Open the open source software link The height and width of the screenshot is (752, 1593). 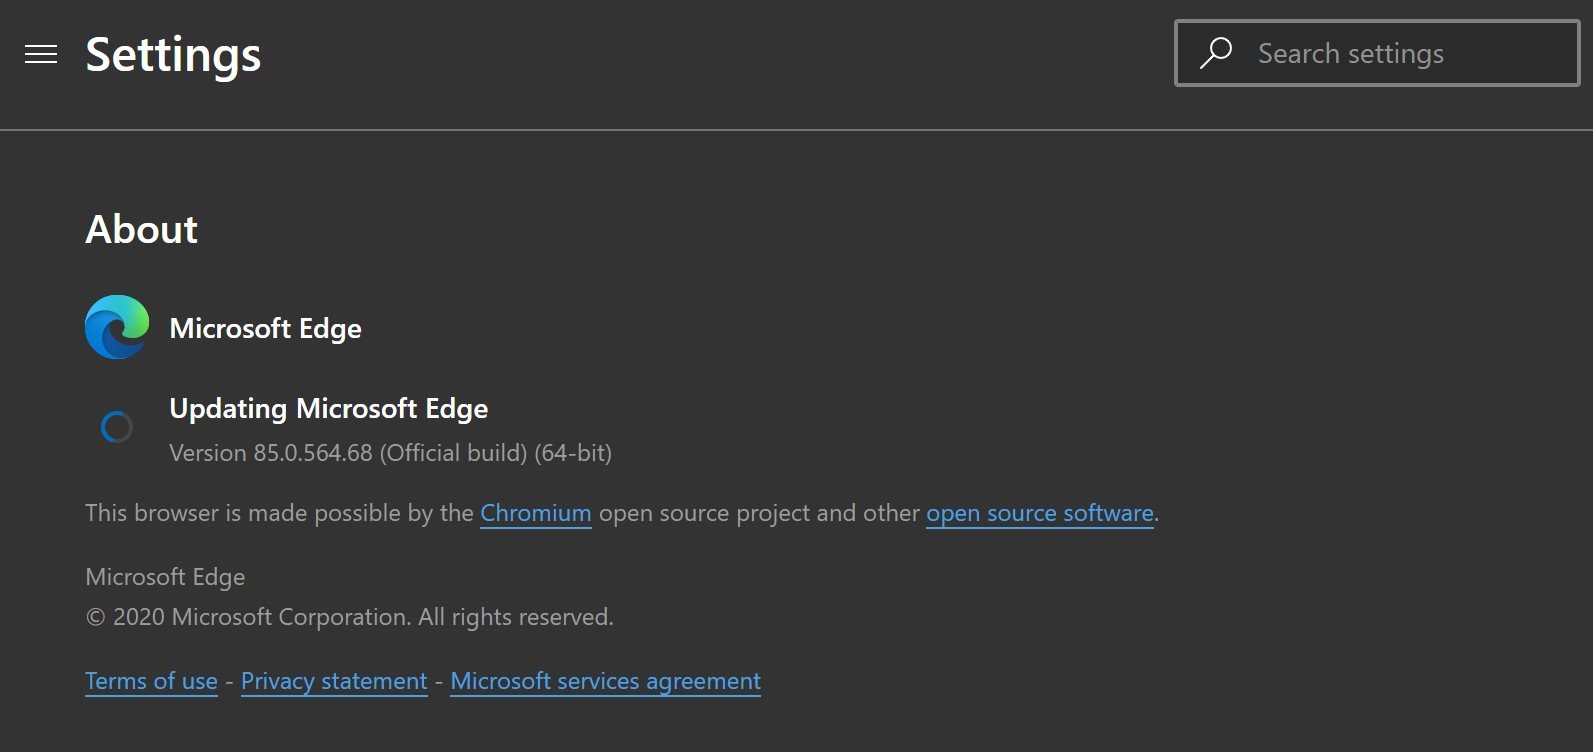(1039, 513)
